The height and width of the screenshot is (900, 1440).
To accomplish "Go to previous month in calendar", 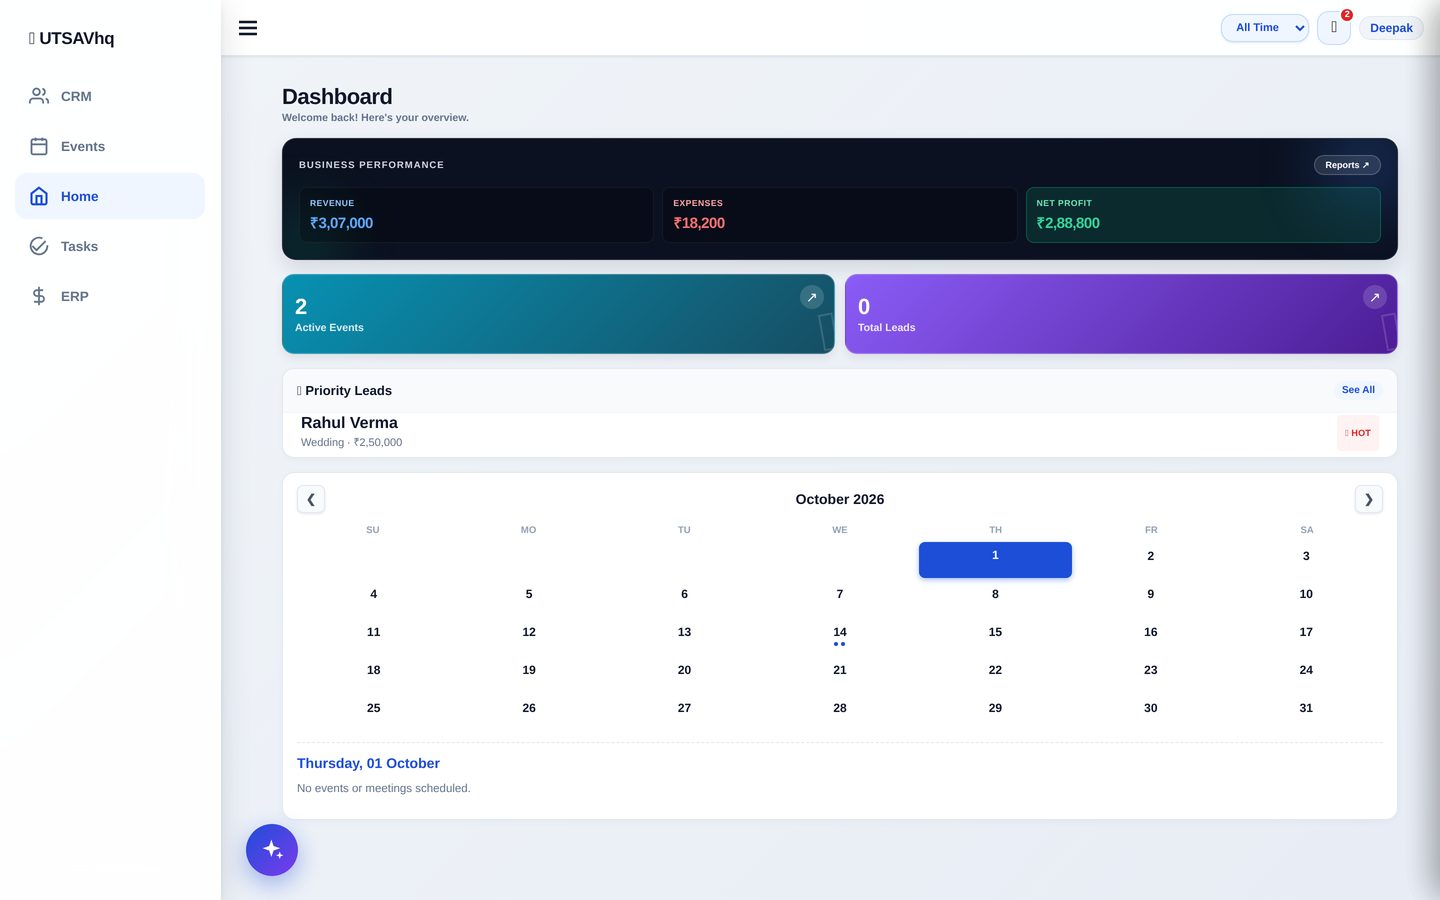I will [311, 499].
